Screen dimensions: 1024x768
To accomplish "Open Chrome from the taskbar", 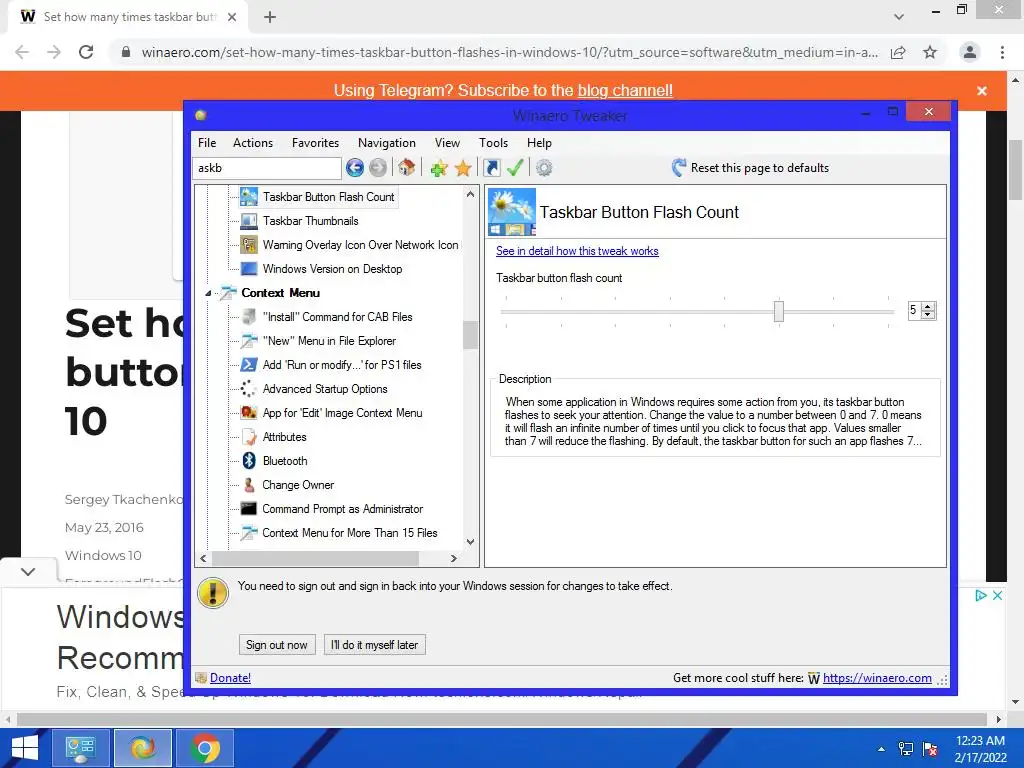I will (x=205, y=748).
